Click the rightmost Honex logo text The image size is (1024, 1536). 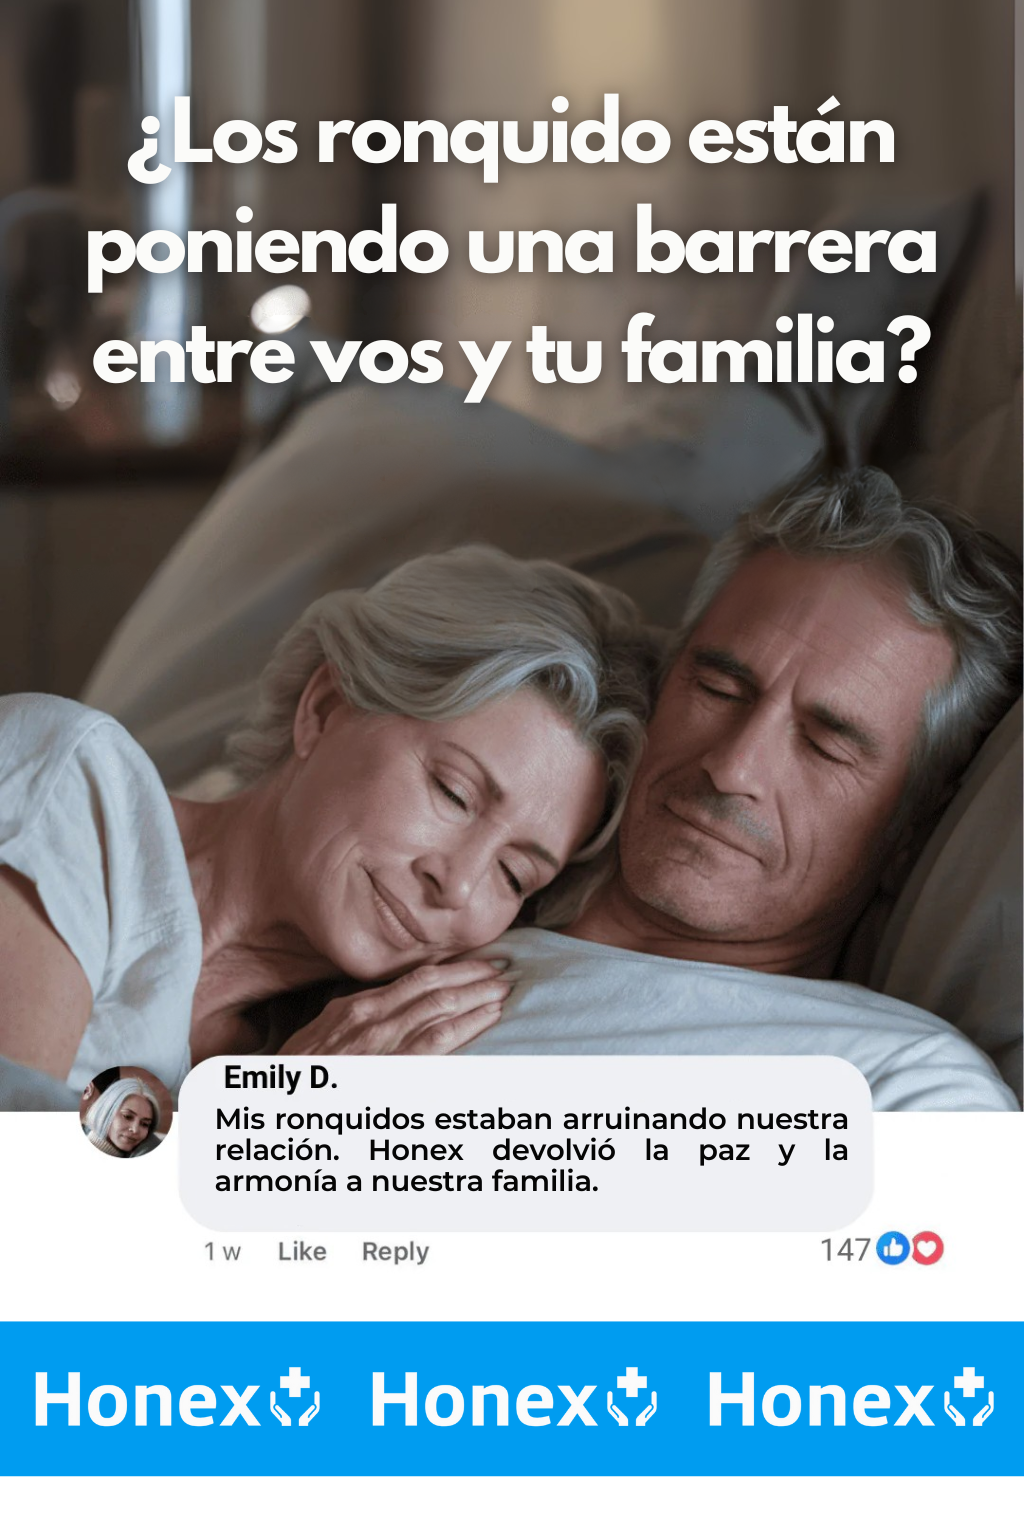click(x=821, y=1400)
